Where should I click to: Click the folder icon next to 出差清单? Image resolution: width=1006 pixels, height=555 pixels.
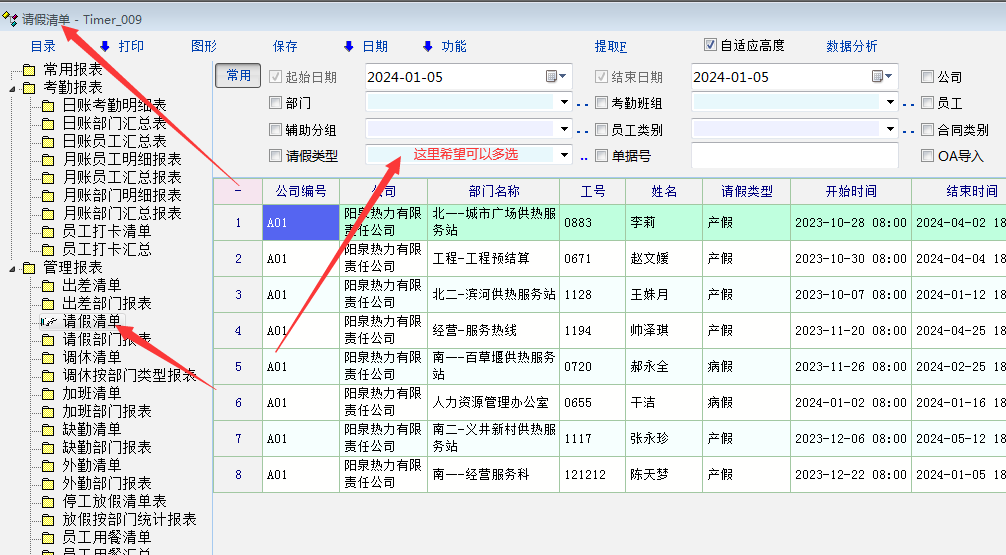click(x=48, y=286)
